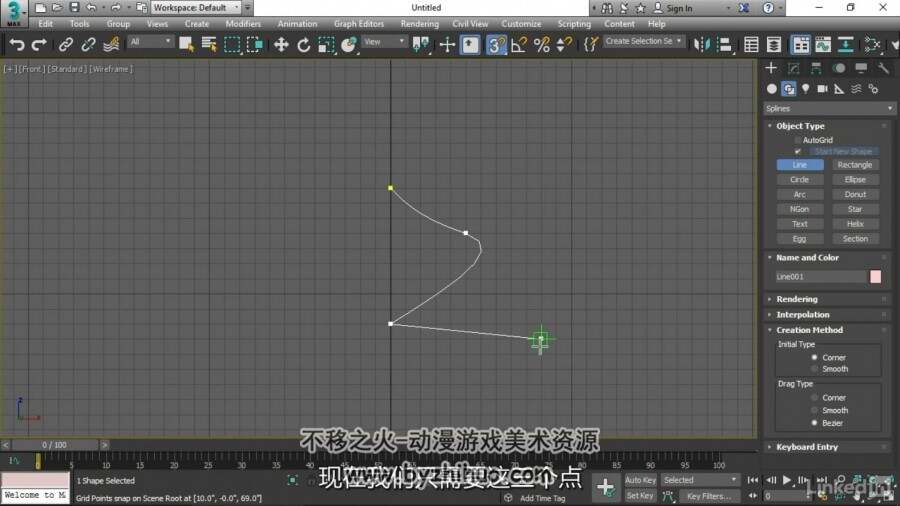Image resolution: width=900 pixels, height=506 pixels.
Task: Open the Customize menu
Action: click(521, 24)
